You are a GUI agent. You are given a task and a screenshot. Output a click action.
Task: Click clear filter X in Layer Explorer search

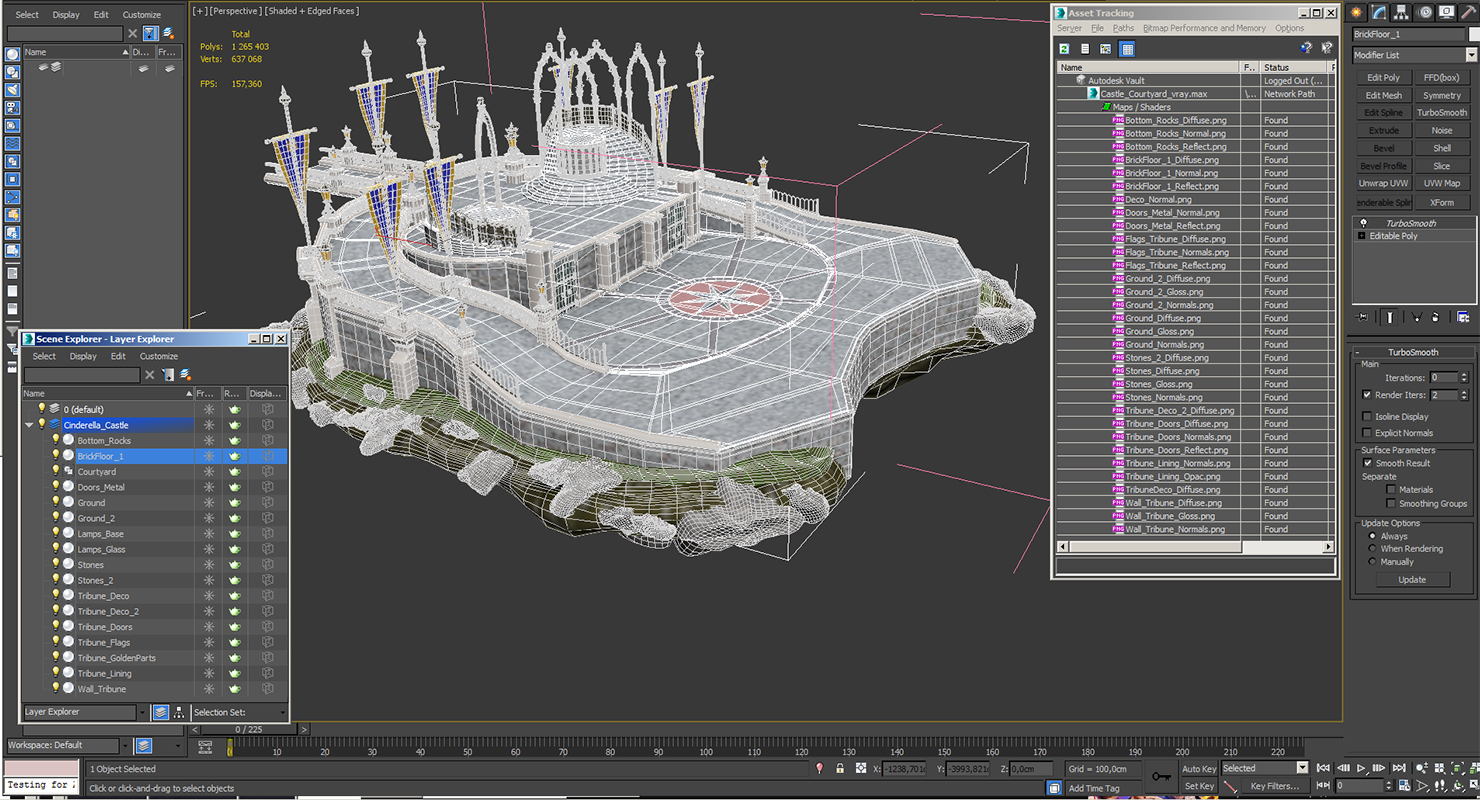[150, 375]
